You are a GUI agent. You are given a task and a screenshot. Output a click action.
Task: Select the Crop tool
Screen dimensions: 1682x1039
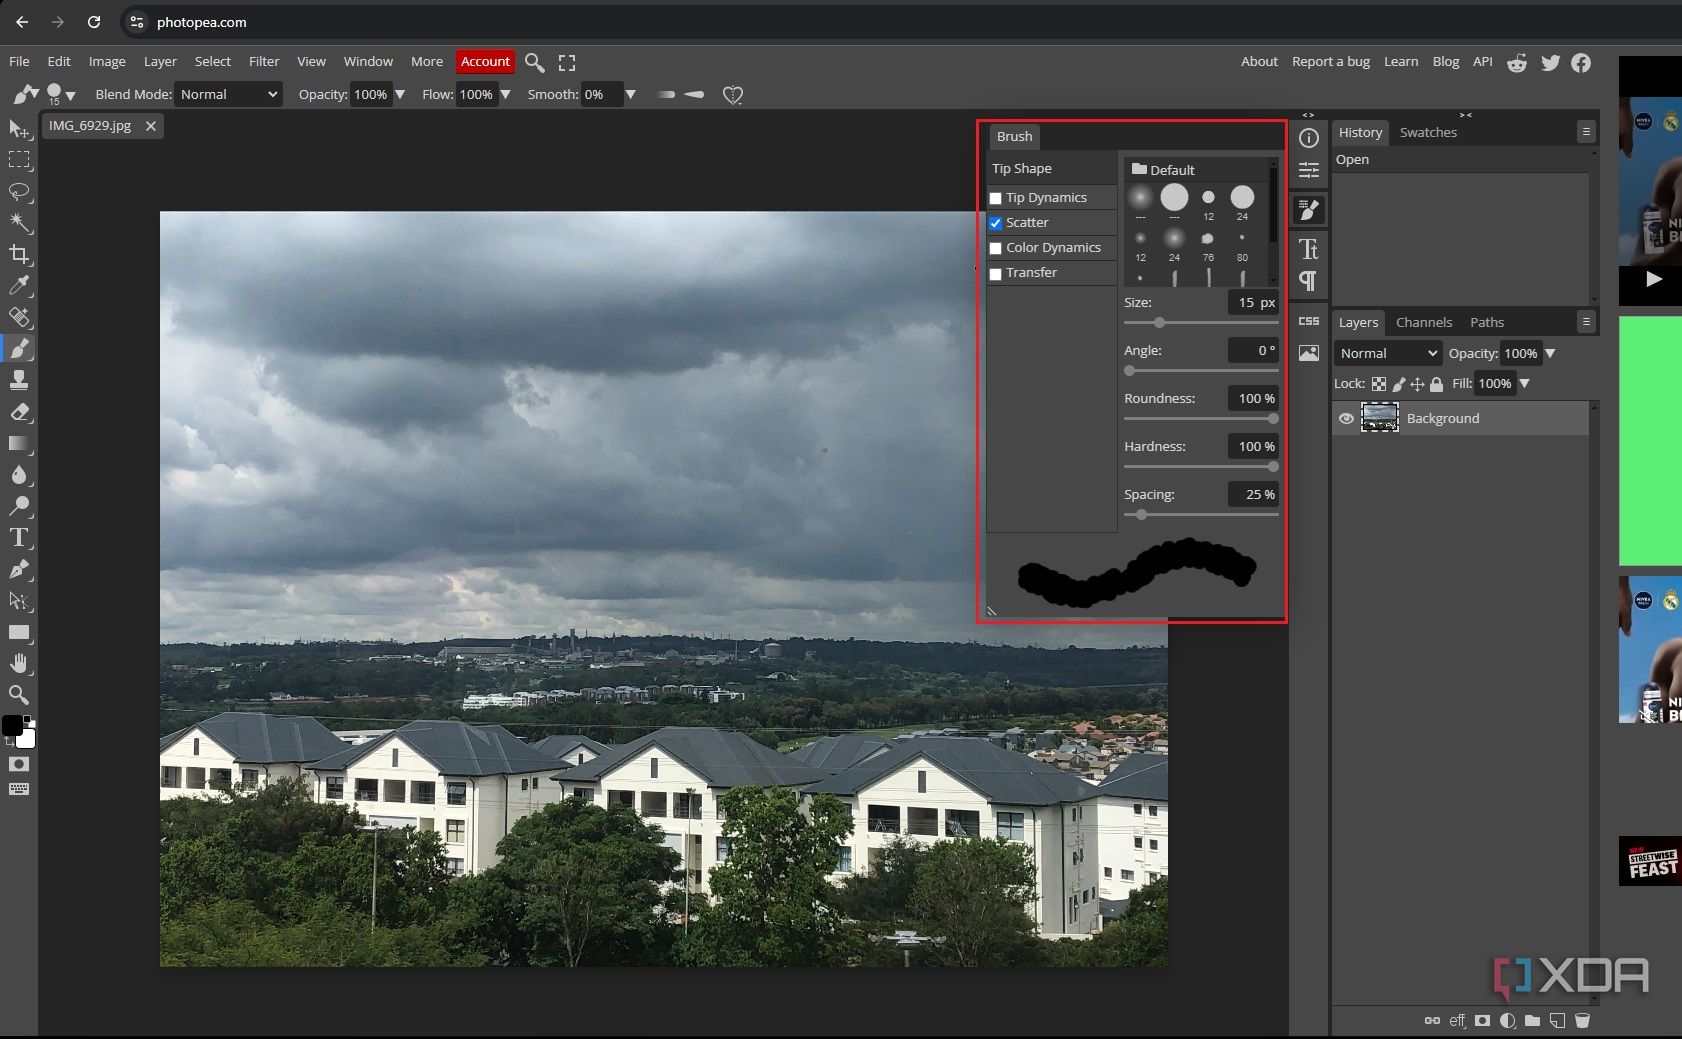19,254
